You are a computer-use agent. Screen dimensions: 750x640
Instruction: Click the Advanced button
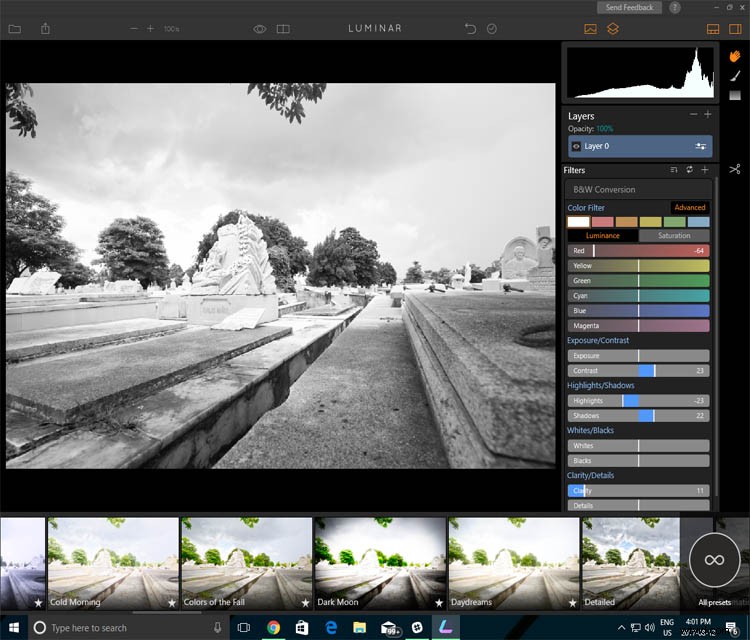(690, 207)
